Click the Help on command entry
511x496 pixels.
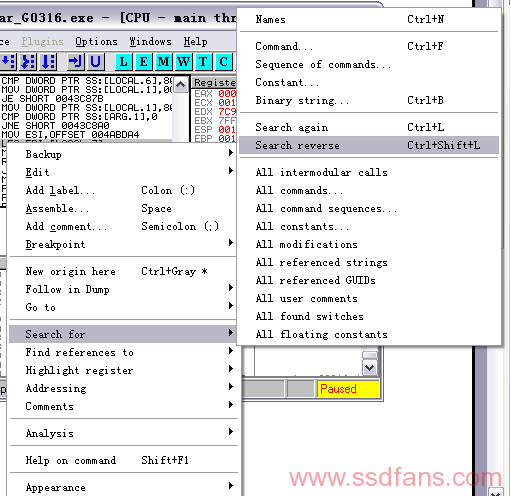tap(122, 460)
